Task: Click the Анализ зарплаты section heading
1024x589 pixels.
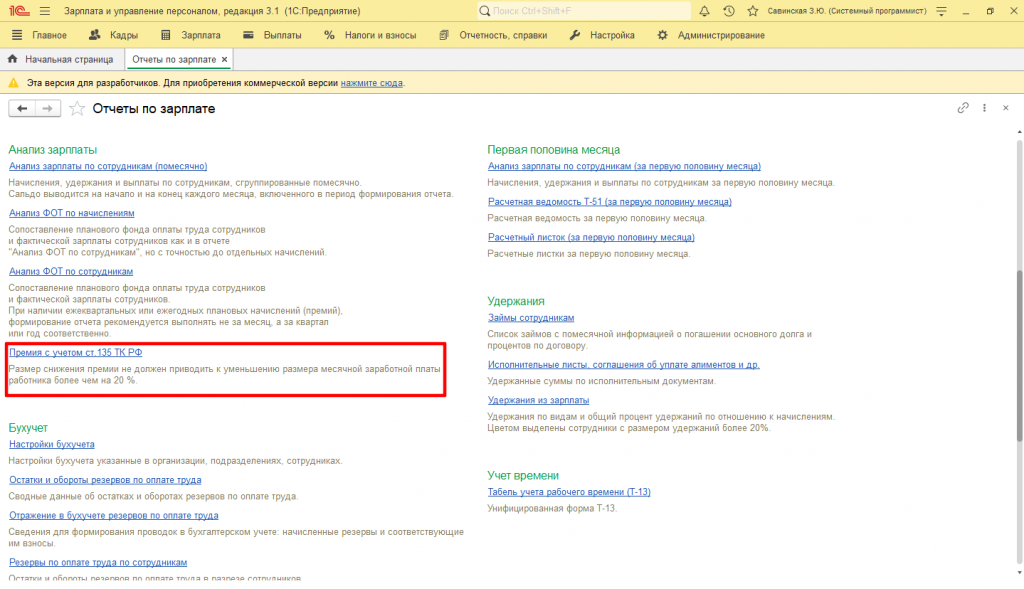Action: coord(52,150)
